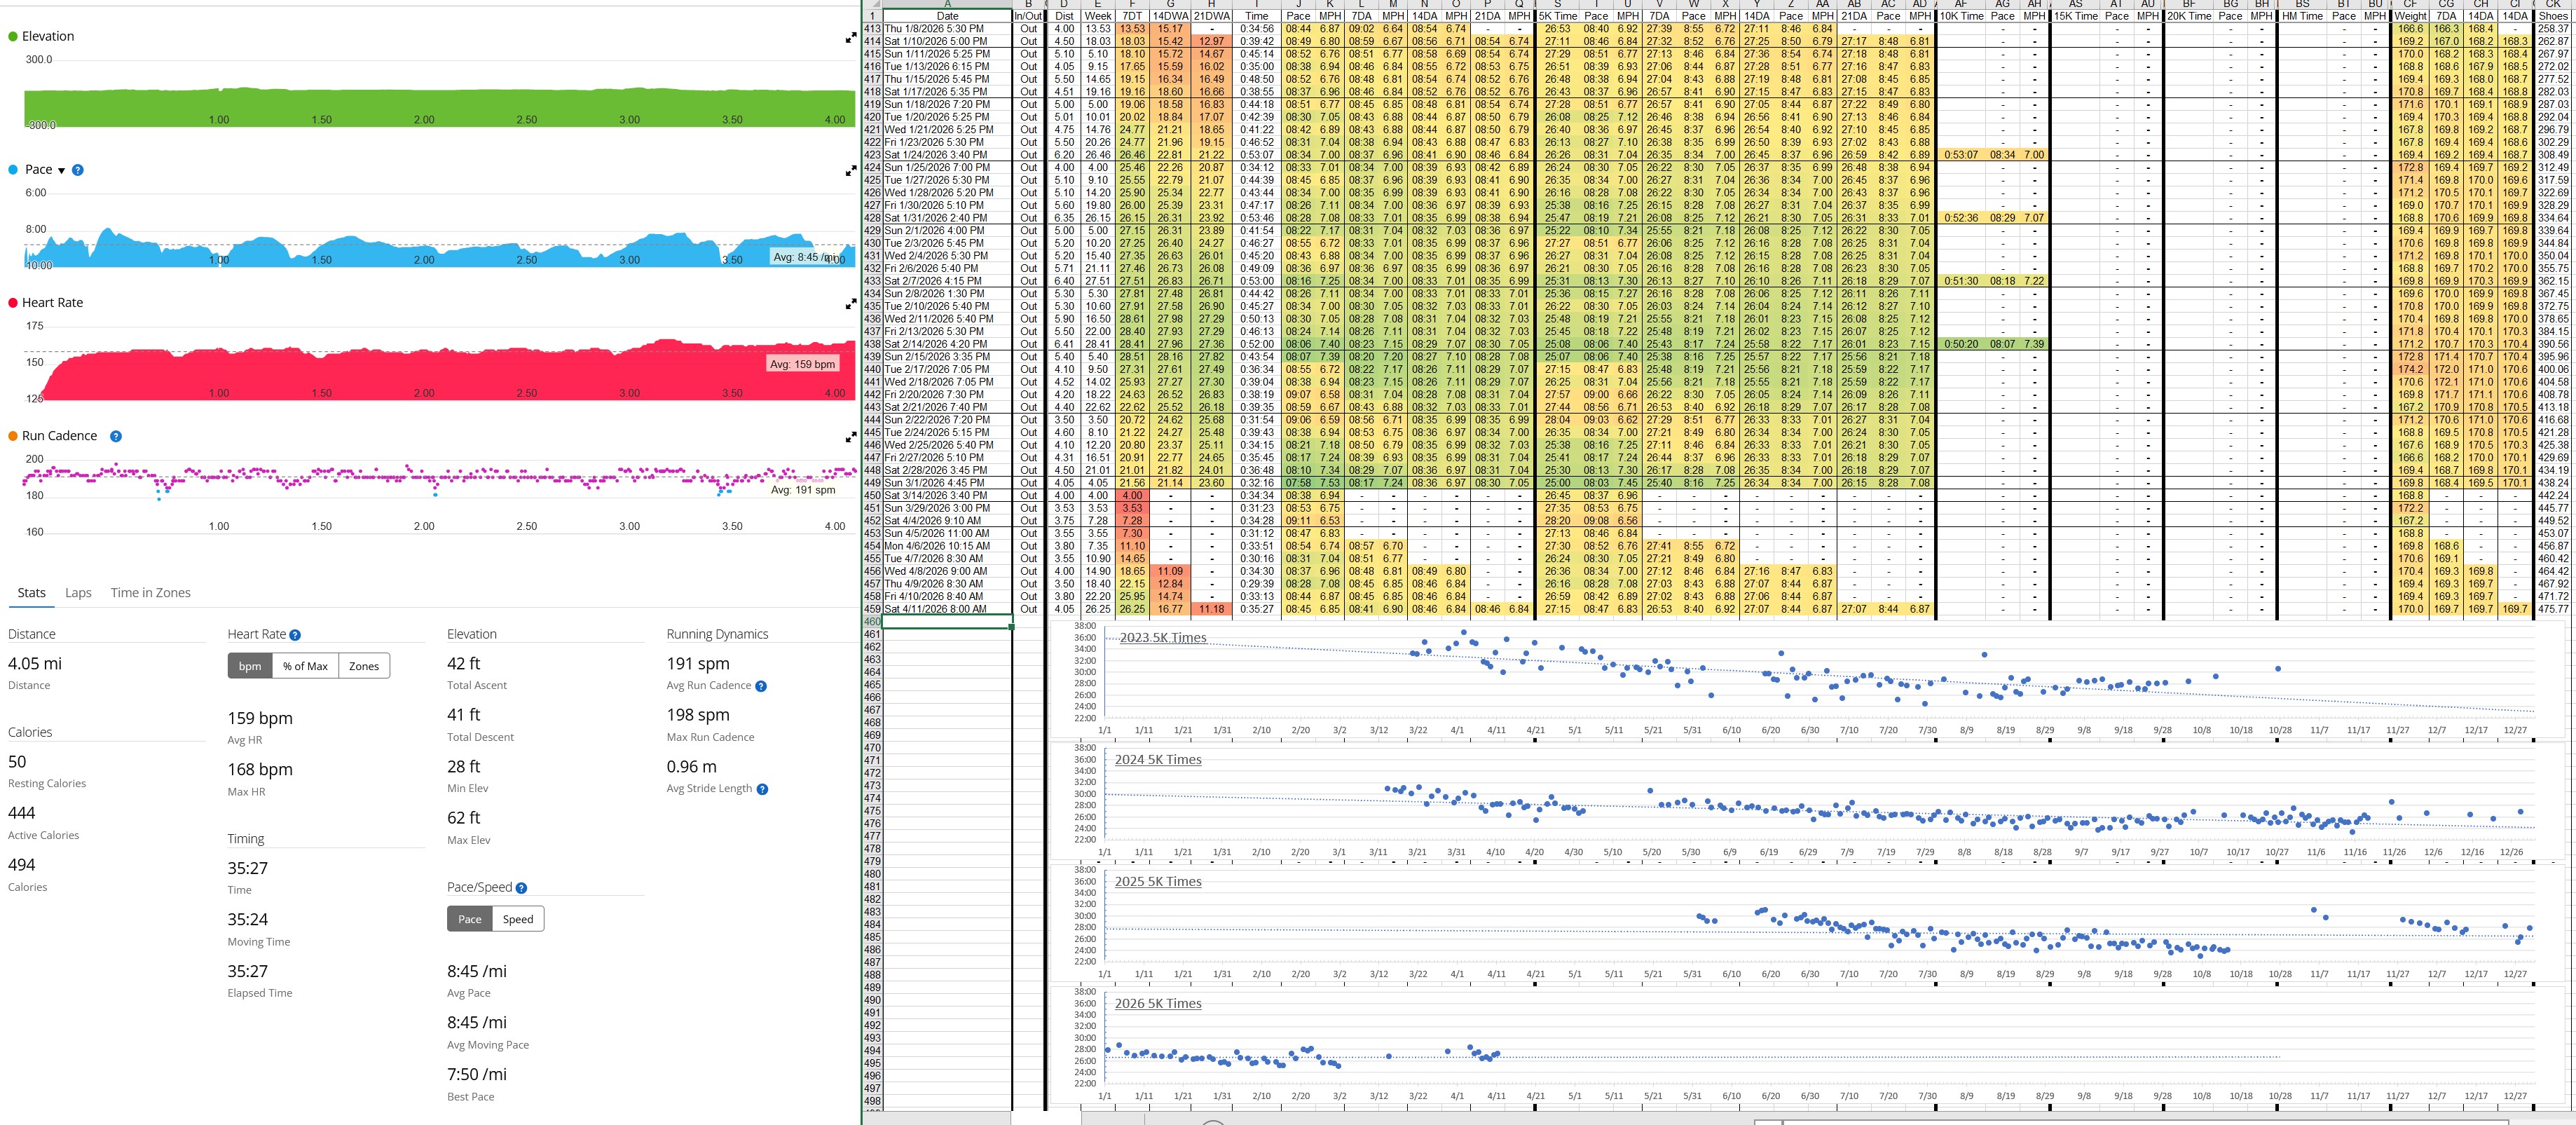Open the Laps tab

(78, 593)
